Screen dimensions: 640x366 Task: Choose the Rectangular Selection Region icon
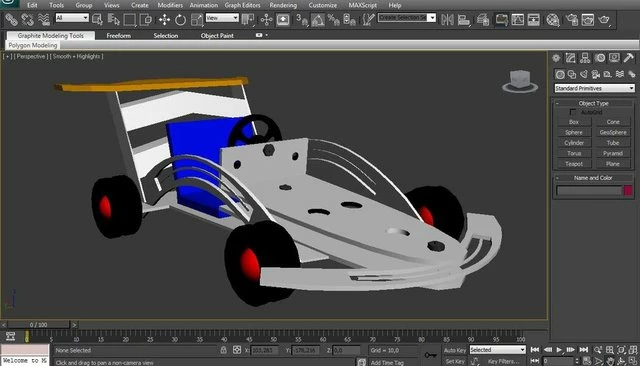[130, 19]
